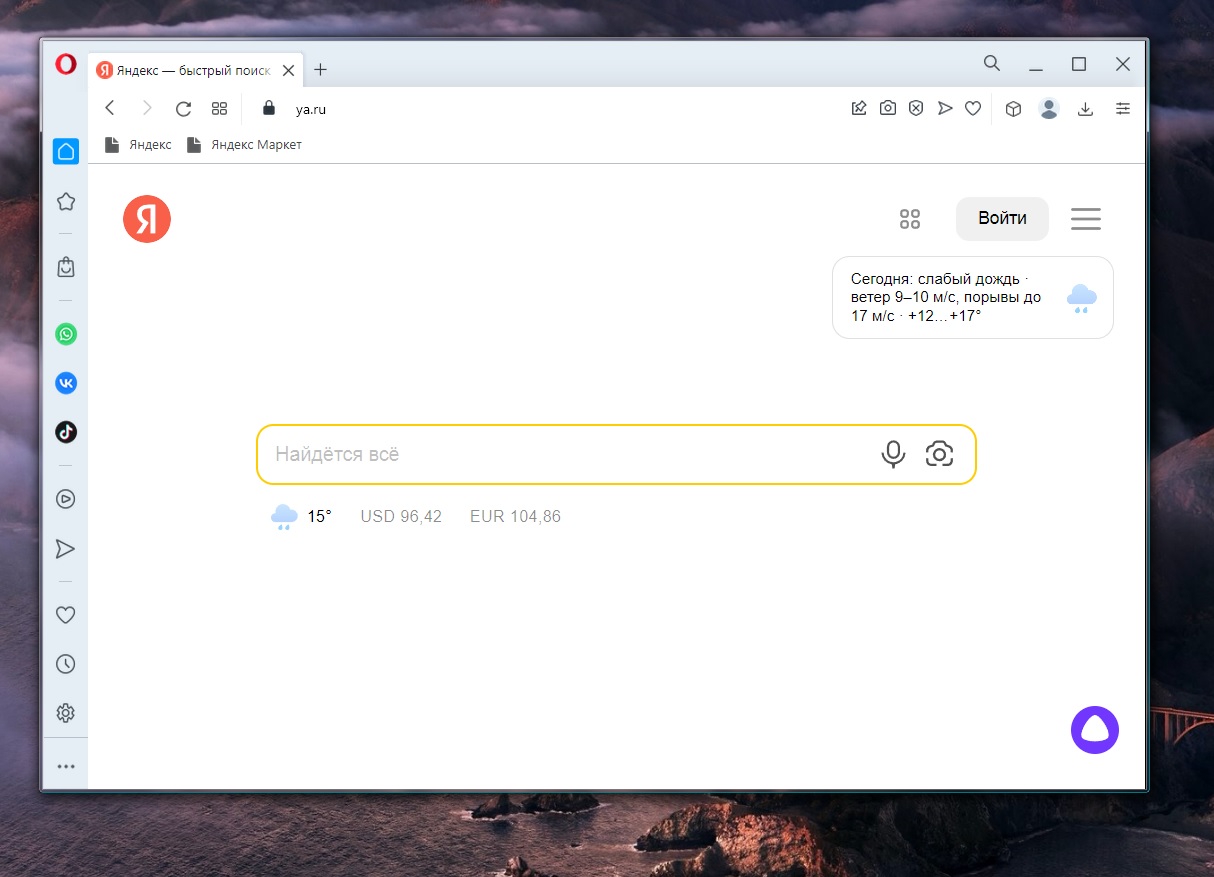Open the Yandex services grid icon
The height and width of the screenshot is (877, 1214).
910,219
